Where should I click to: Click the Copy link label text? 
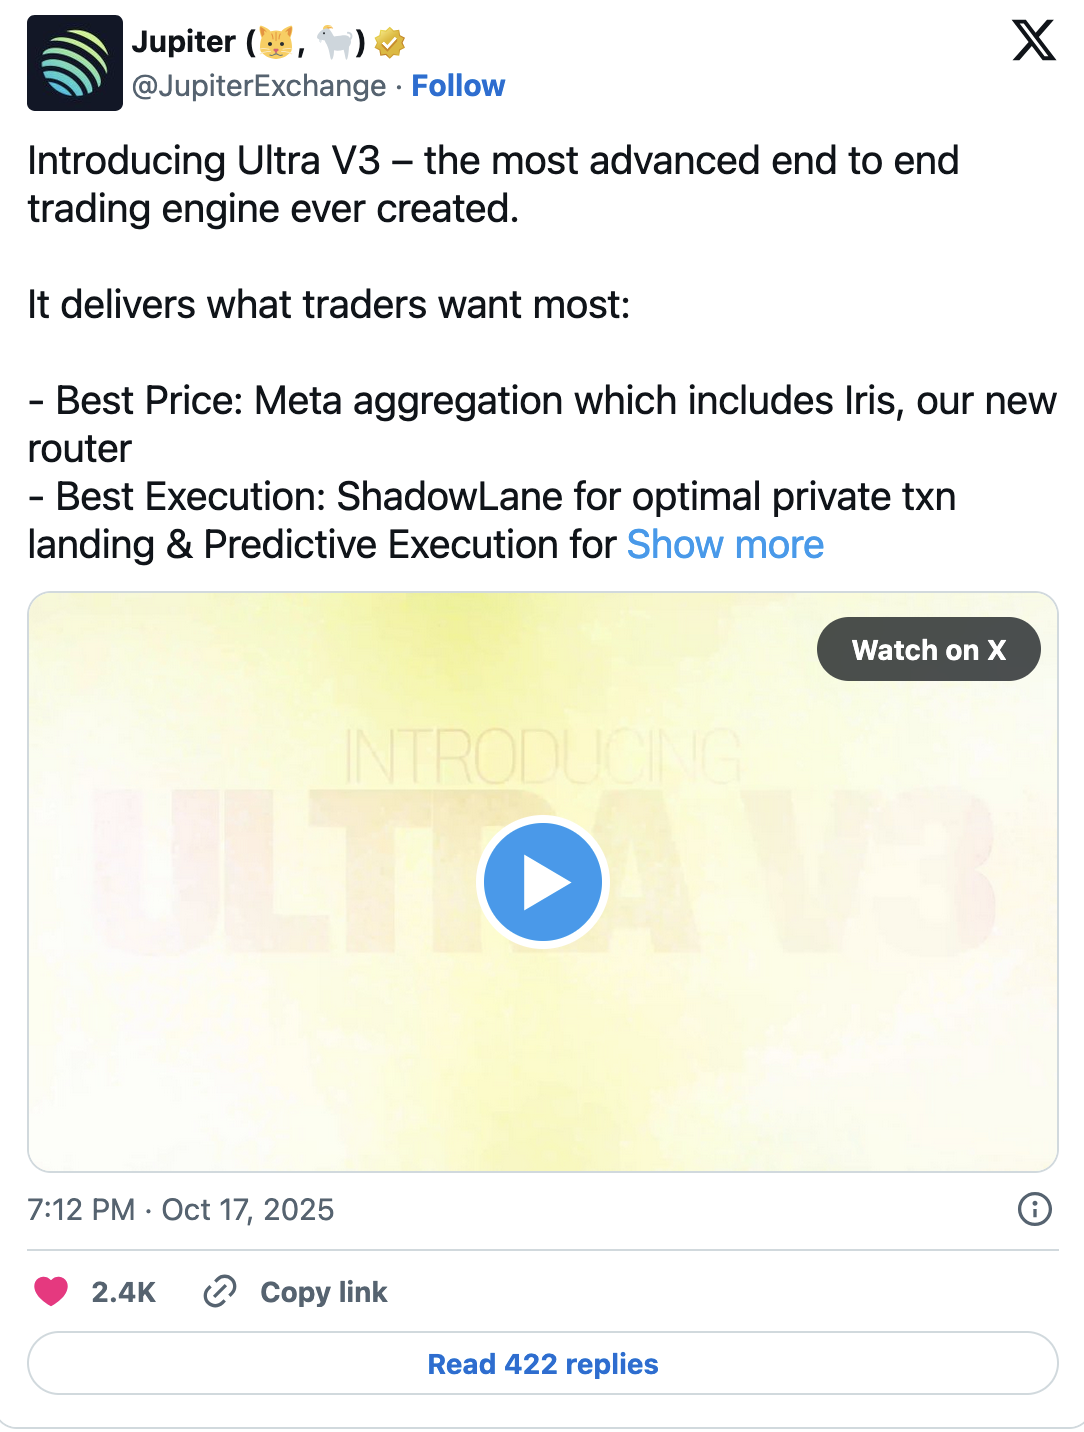[322, 1292]
